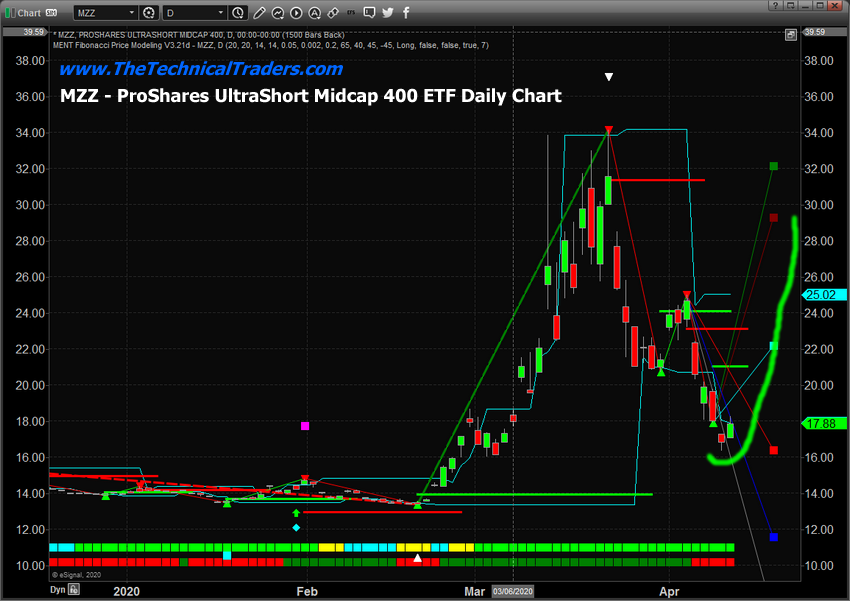Screen dimensions: 850x601
Task: Open the alerts 'A' circle icon
Action: (314, 12)
